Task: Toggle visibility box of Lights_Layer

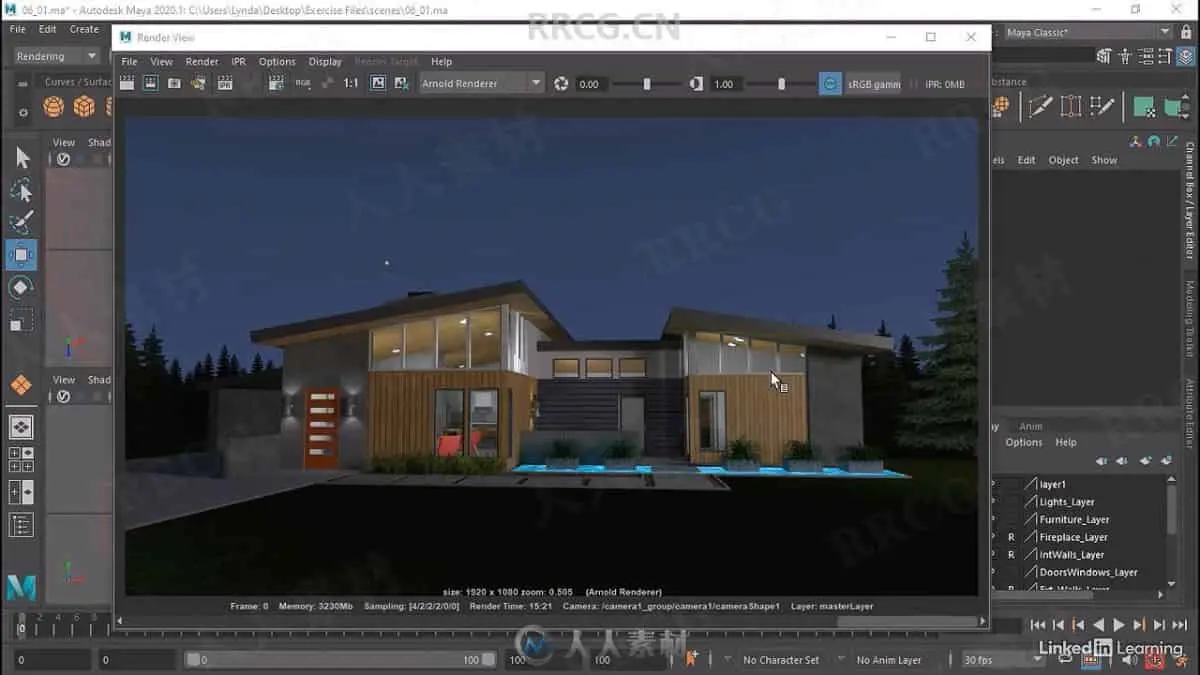Action: click(x=1011, y=502)
